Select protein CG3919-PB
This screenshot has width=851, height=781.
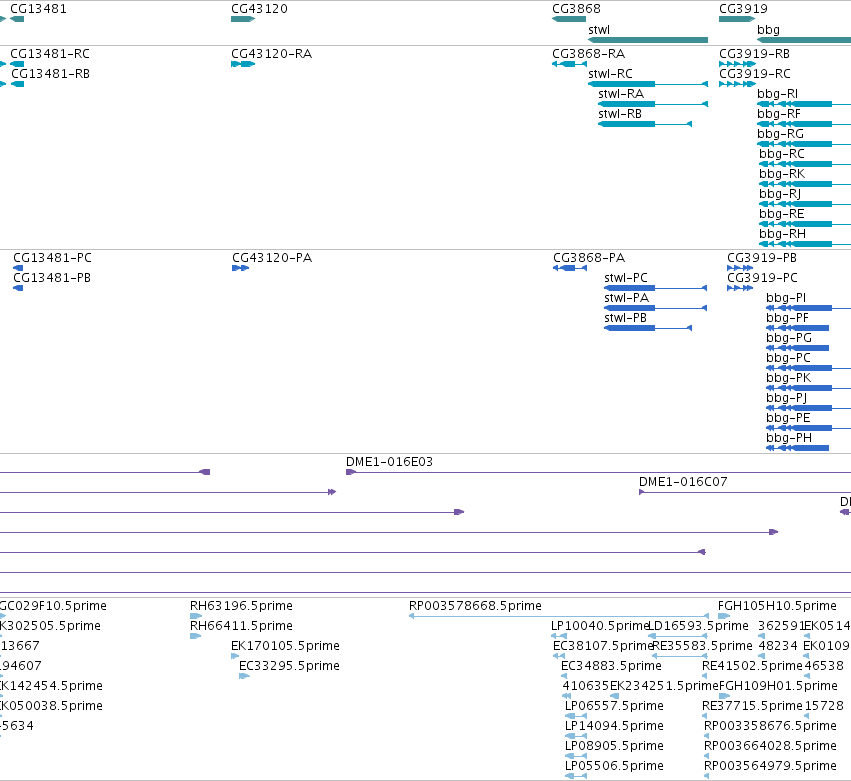(762, 258)
